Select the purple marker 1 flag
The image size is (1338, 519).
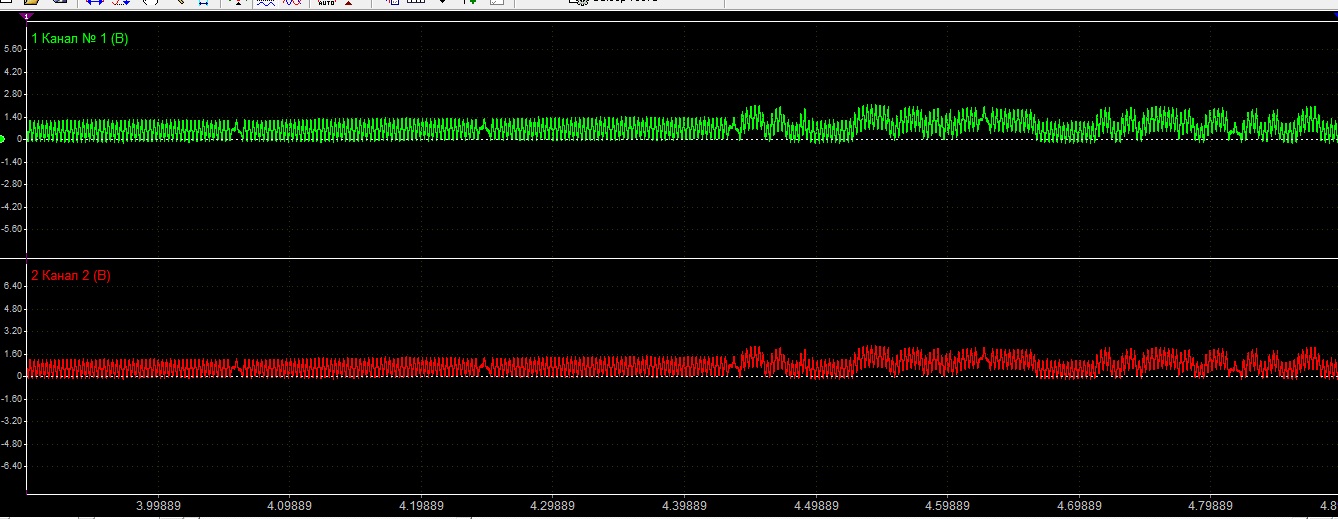click(27, 16)
